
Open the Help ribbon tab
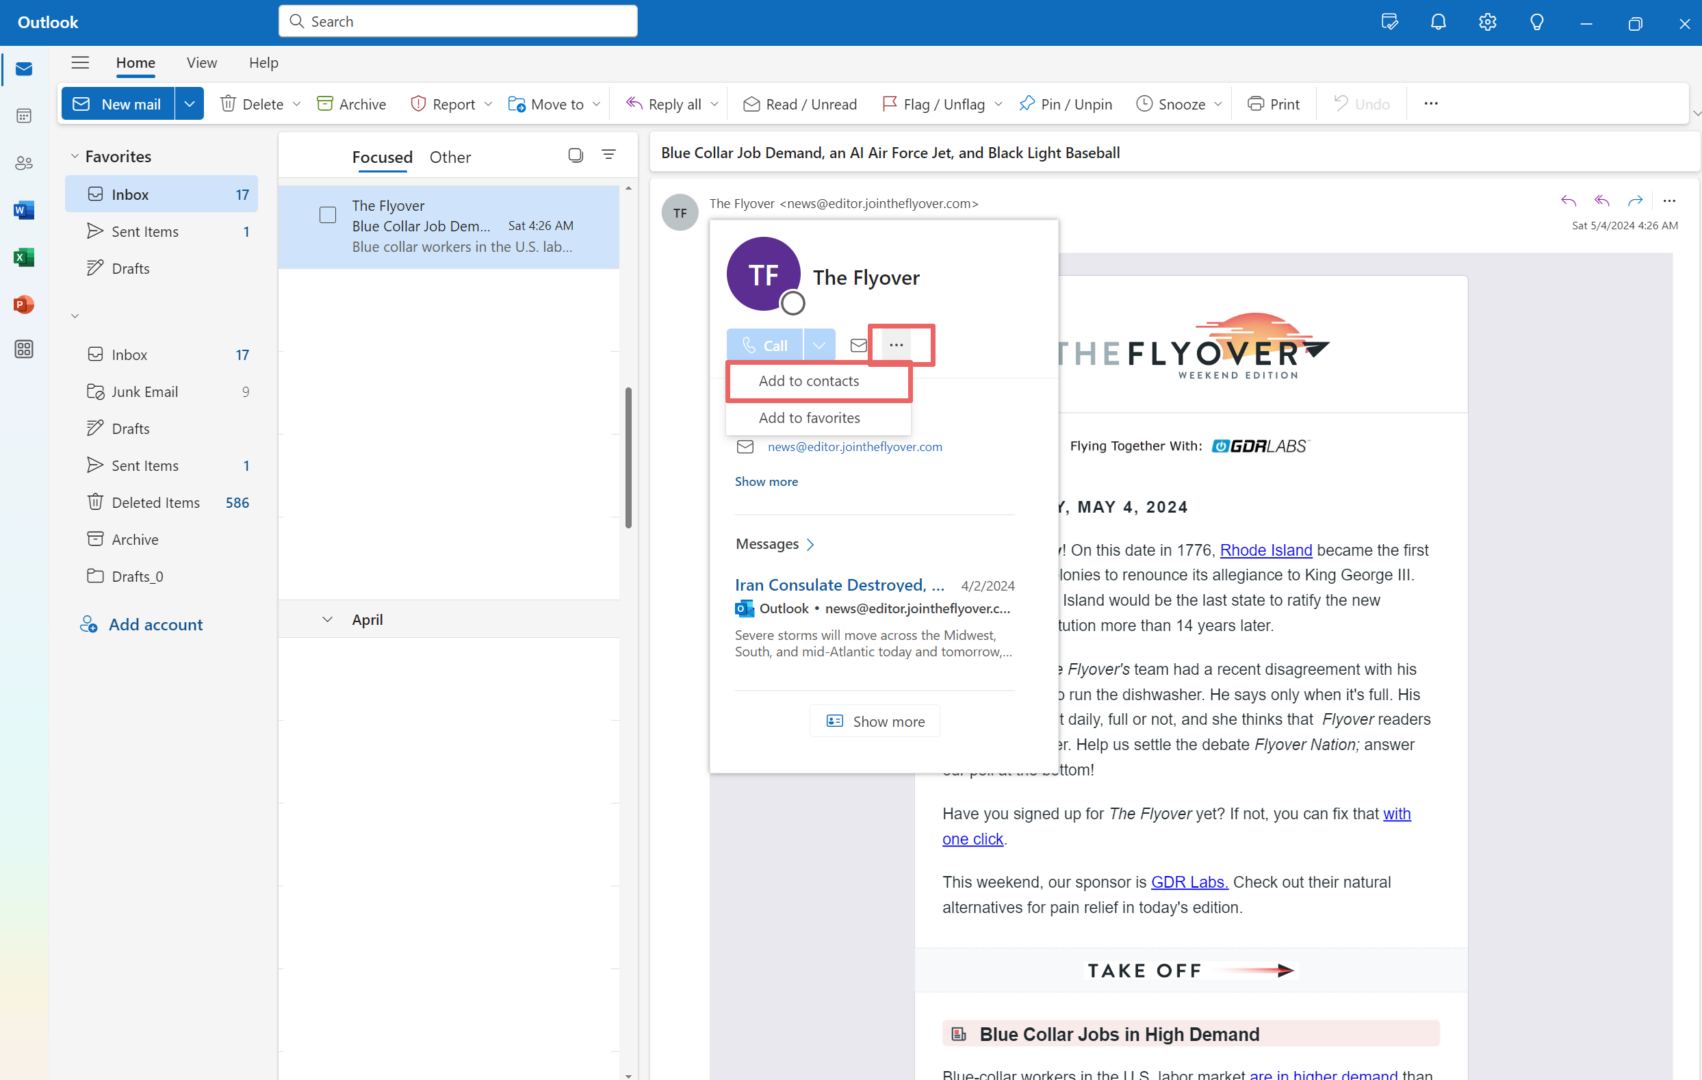(263, 63)
